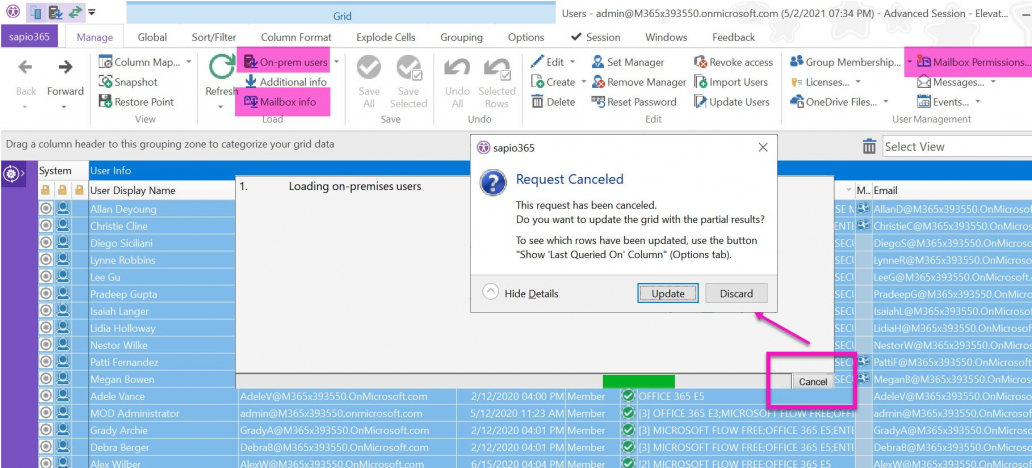This screenshot has height=468, width=1032.
Task: Load Mailbox info
Action: point(280,101)
